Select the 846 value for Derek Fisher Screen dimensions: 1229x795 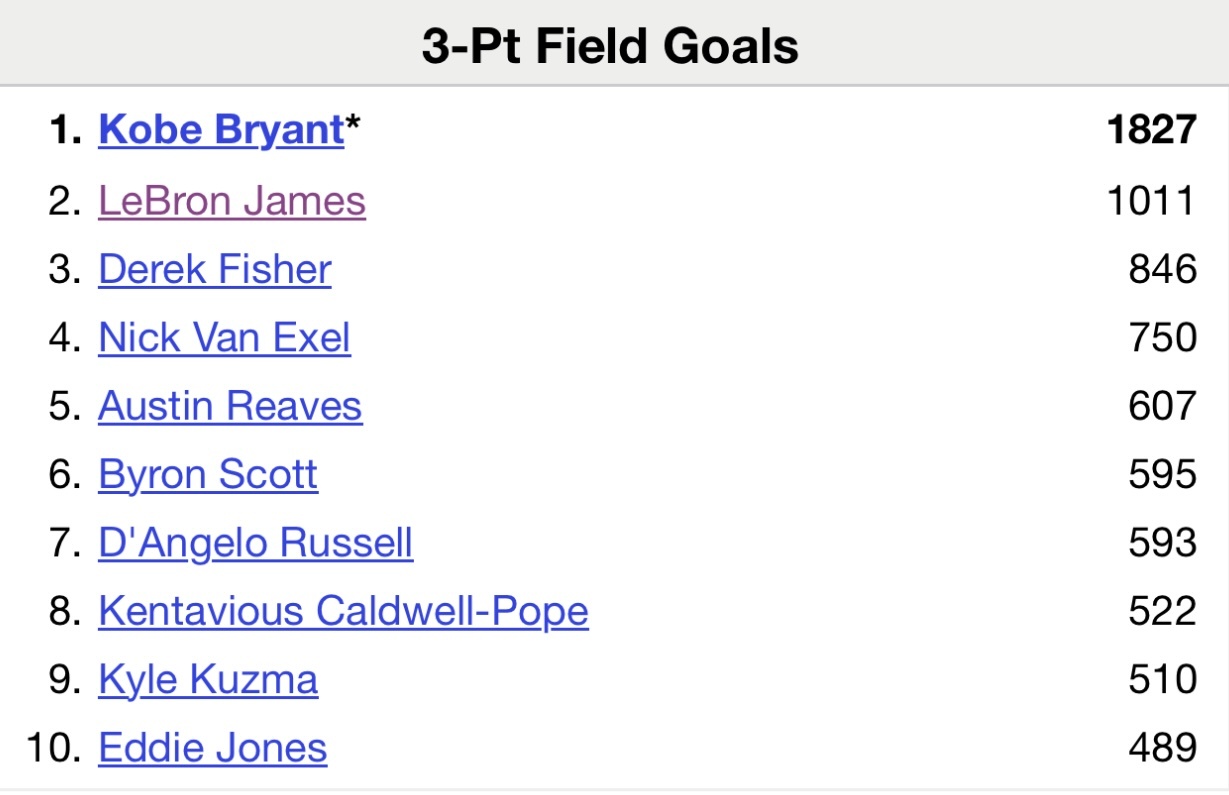click(x=1162, y=270)
